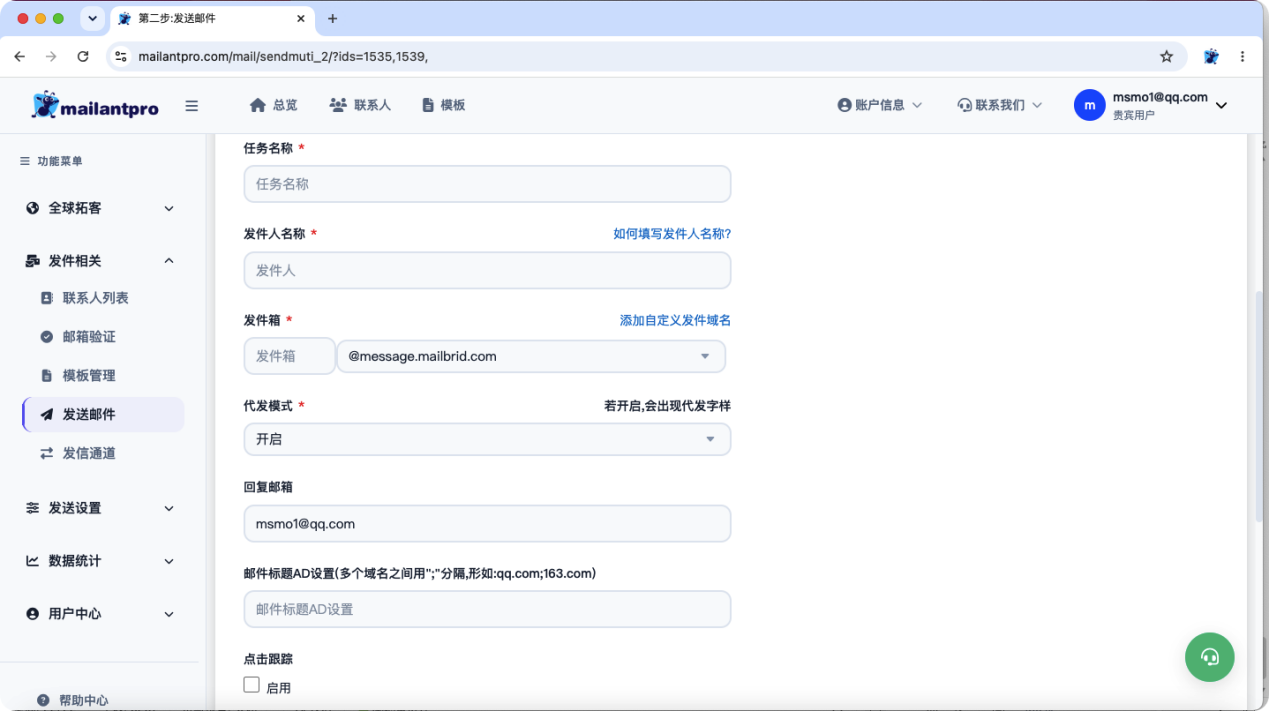
Task: Select the 第二步:发送邮件 browser tab
Action: [x=213, y=18]
